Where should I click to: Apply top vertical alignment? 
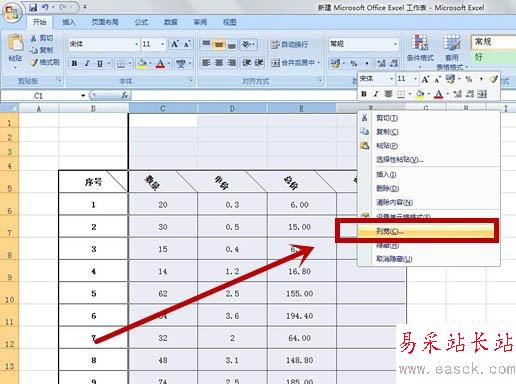point(206,44)
